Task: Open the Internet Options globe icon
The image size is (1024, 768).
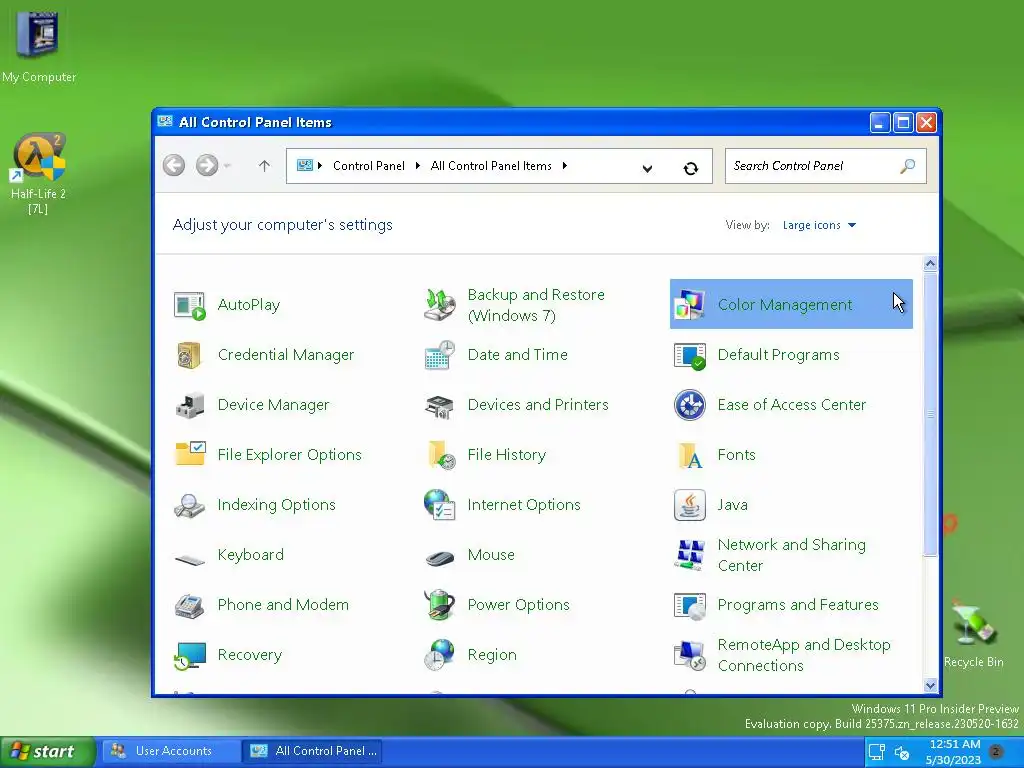Action: (x=440, y=505)
